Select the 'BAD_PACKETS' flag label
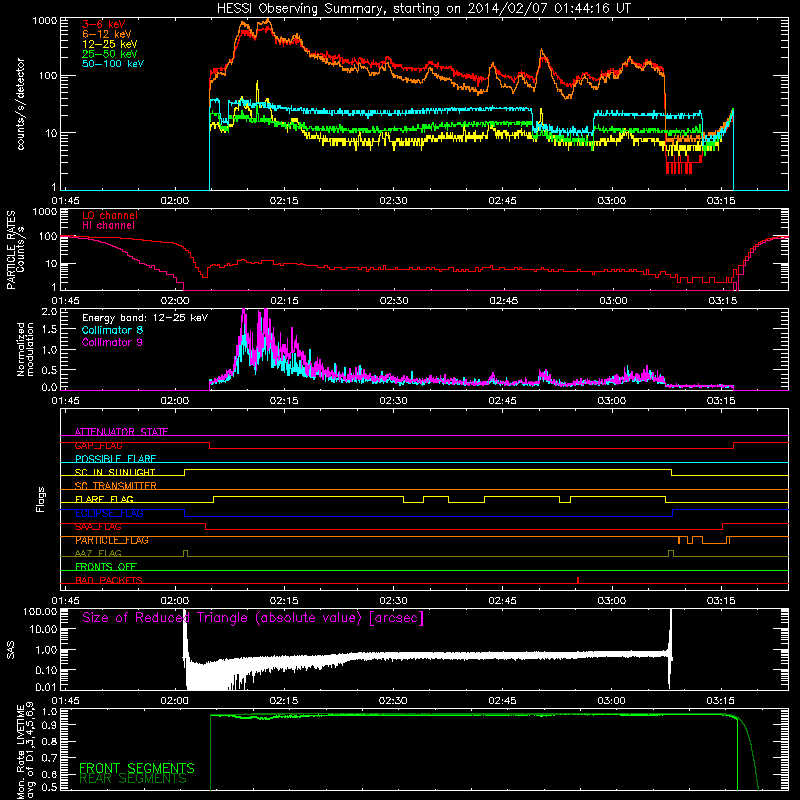This screenshot has width=800, height=800. coord(109,580)
